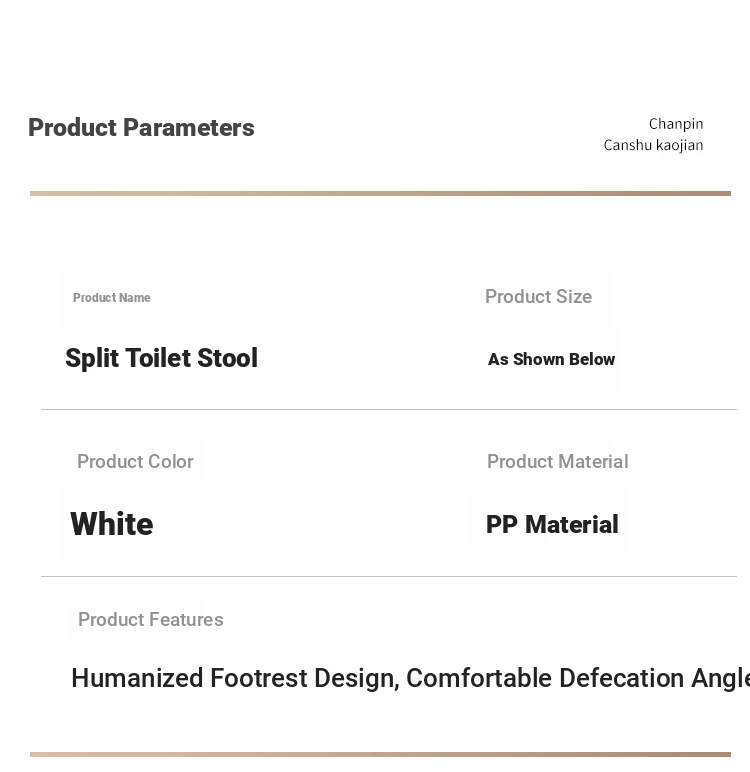Click the bottom gold gradient divider line

point(380,754)
